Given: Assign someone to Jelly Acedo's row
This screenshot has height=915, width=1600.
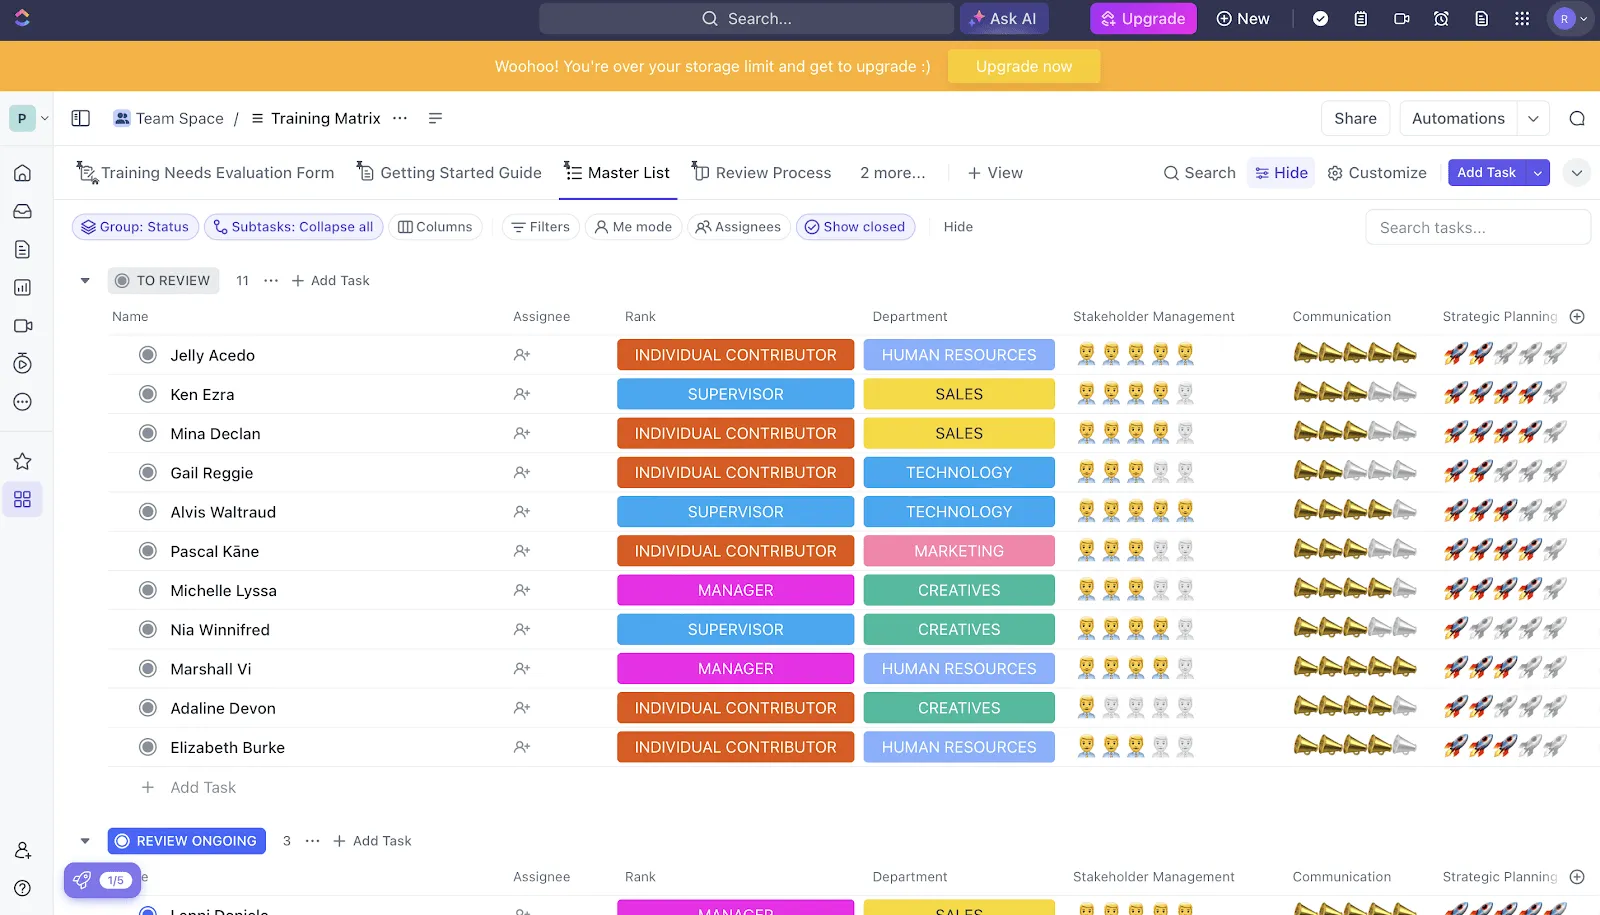Looking at the screenshot, I should pos(522,355).
